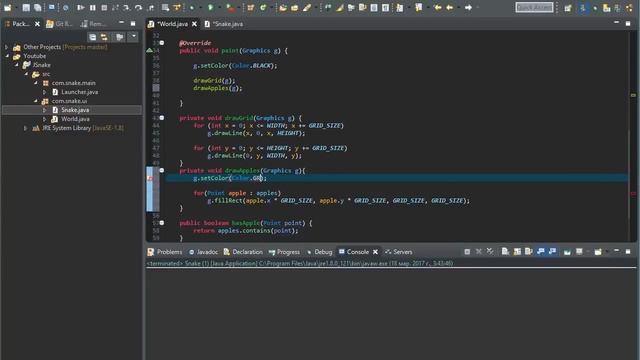Click the Suspend (pause) debug icon
This screenshot has height=360, width=640.
93,7
